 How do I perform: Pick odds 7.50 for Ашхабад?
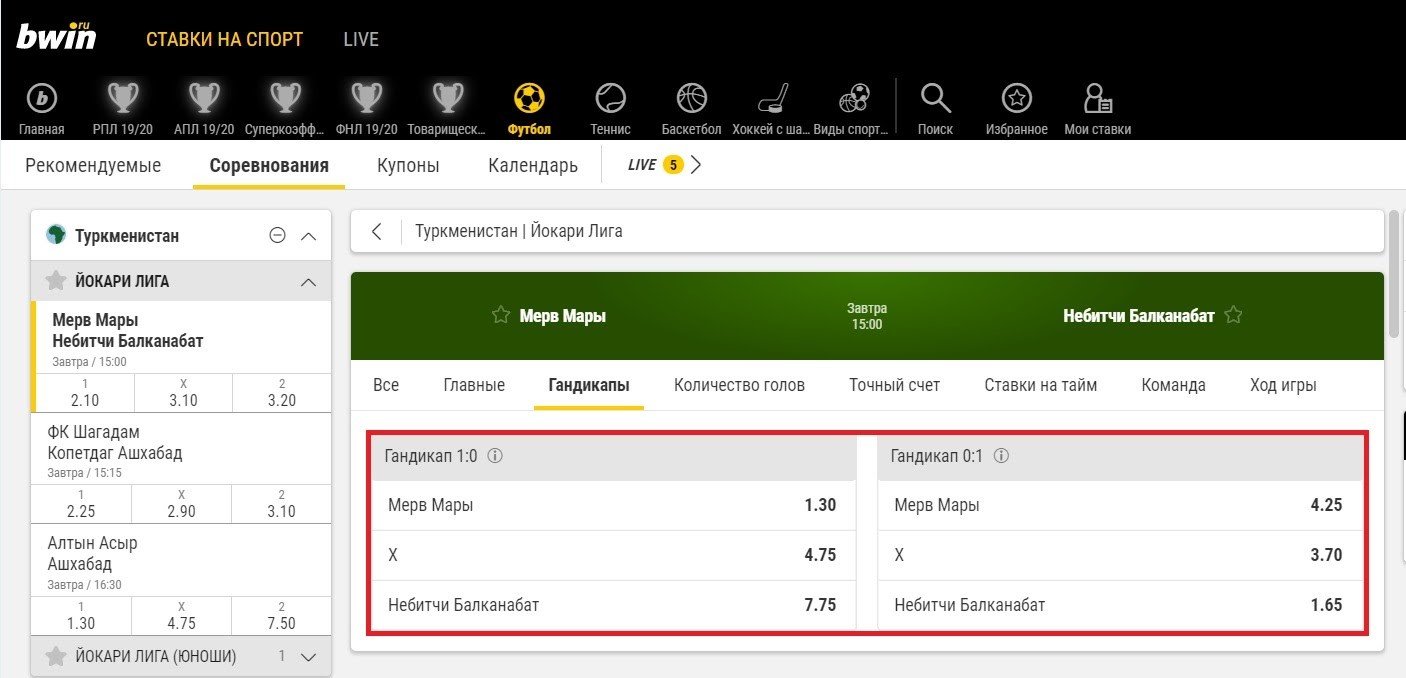pos(282,615)
